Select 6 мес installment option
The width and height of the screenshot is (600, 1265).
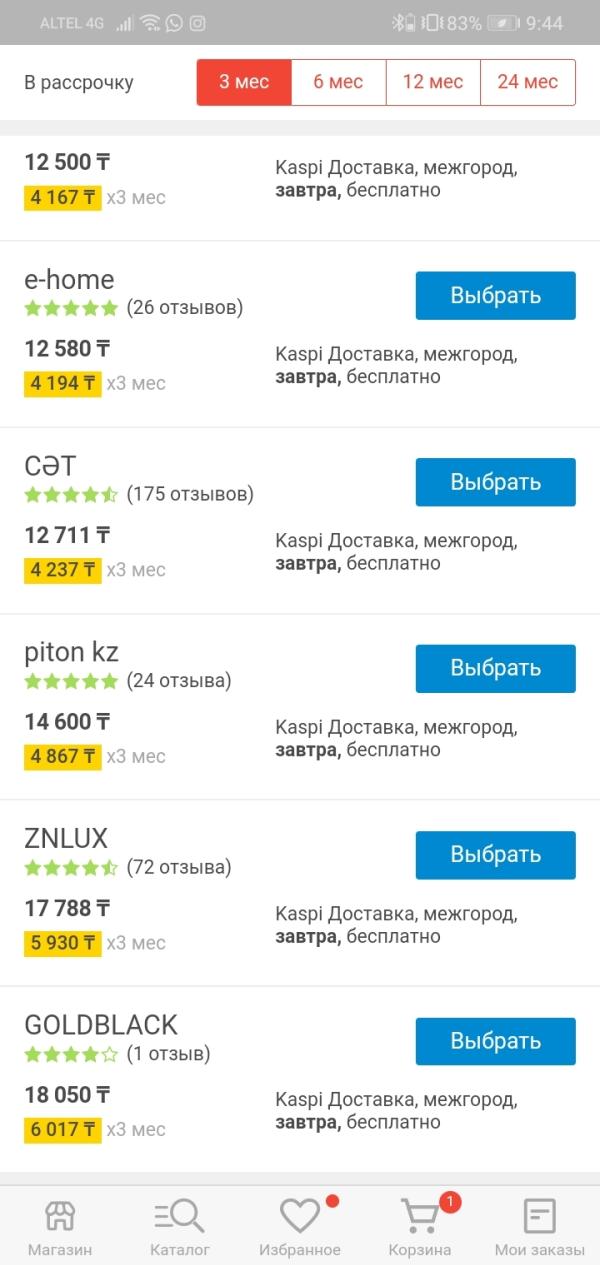click(338, 82)
